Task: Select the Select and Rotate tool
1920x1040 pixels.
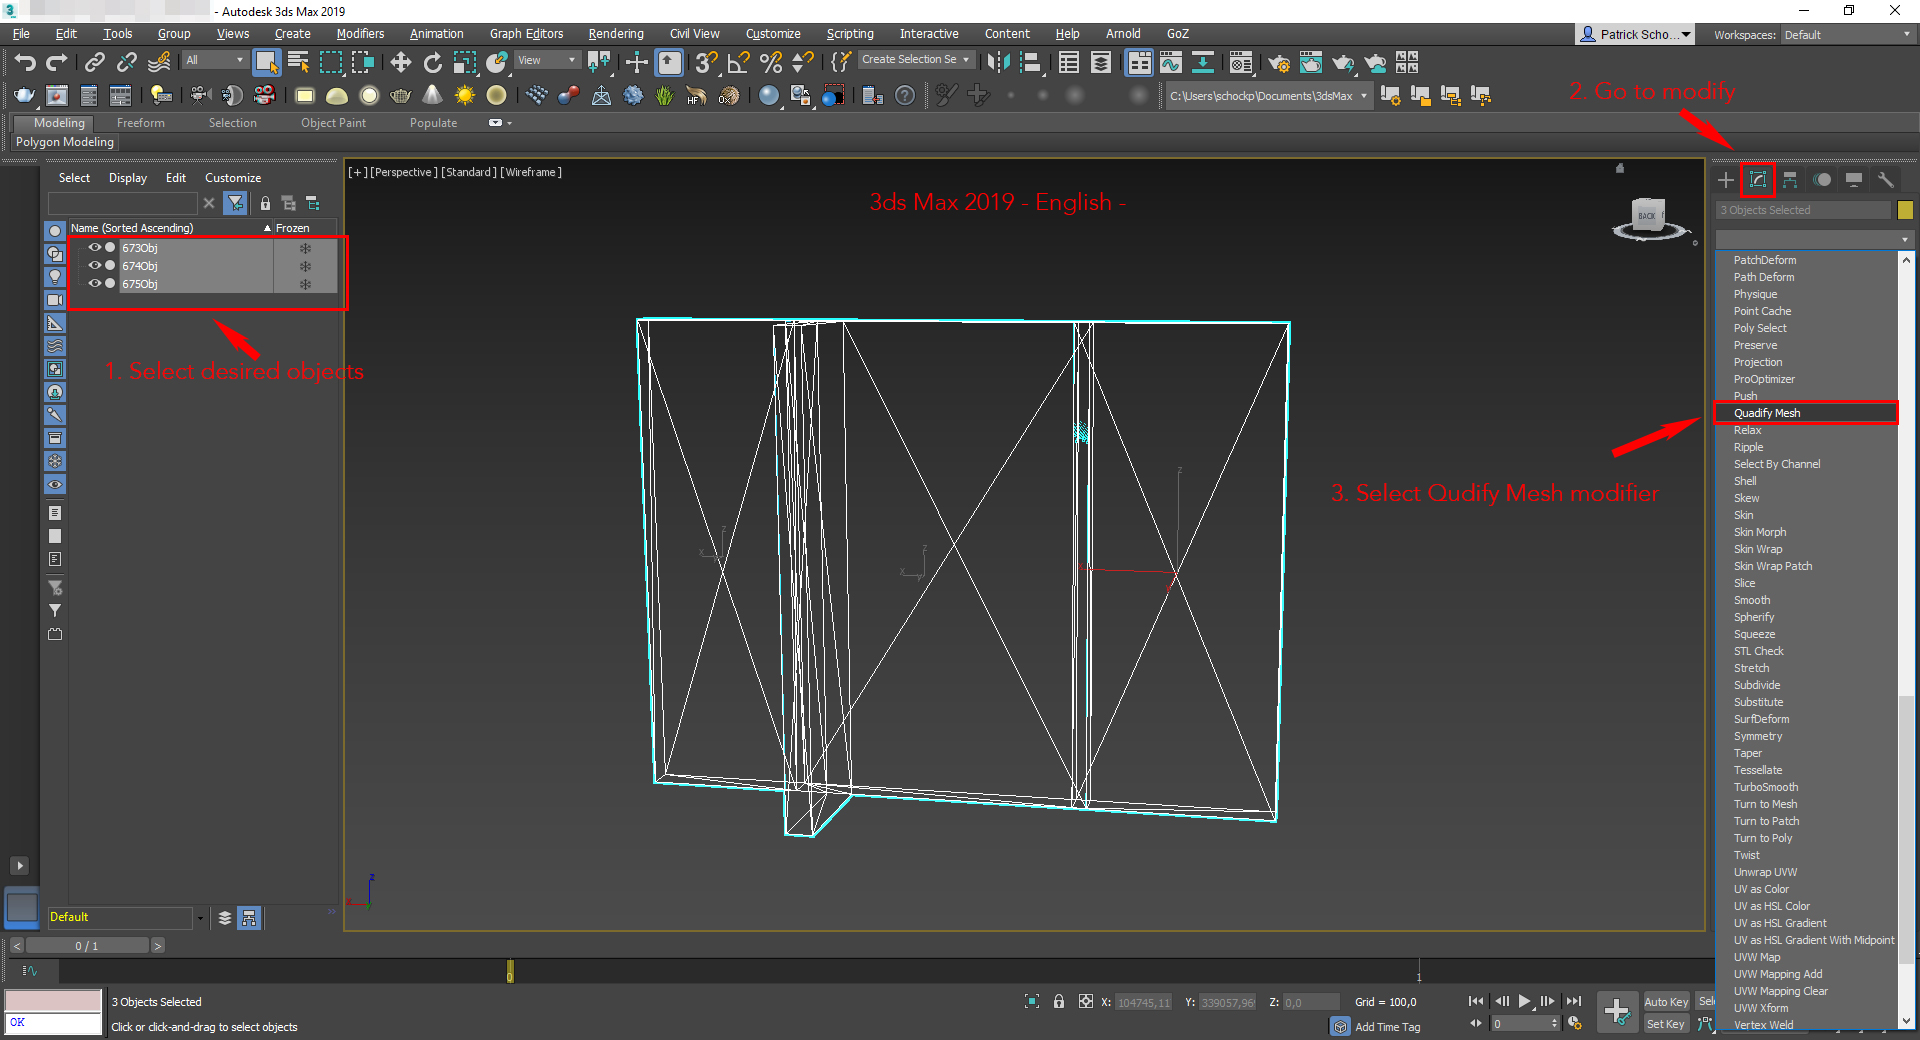Action: [x=432, y=63]
